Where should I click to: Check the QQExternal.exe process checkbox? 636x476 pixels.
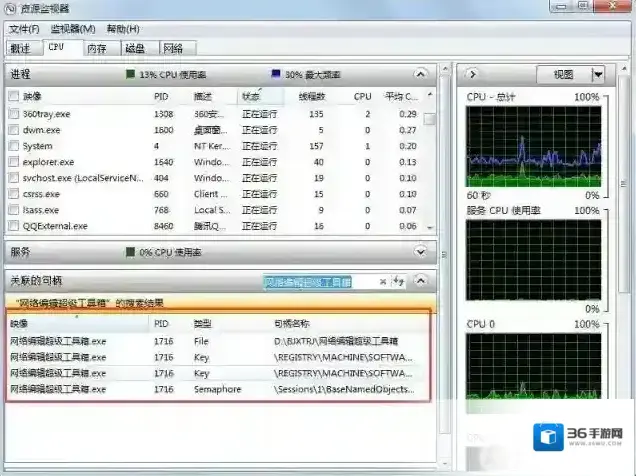coord(14,226)
